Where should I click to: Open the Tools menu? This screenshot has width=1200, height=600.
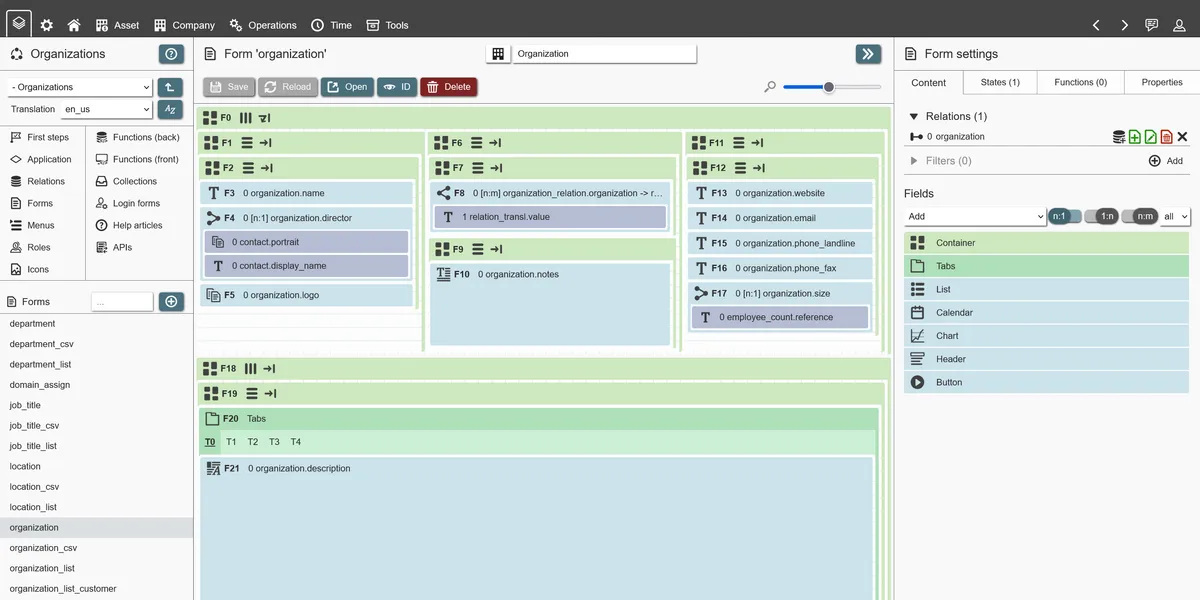pyautogui.click(x=387, y=25)
